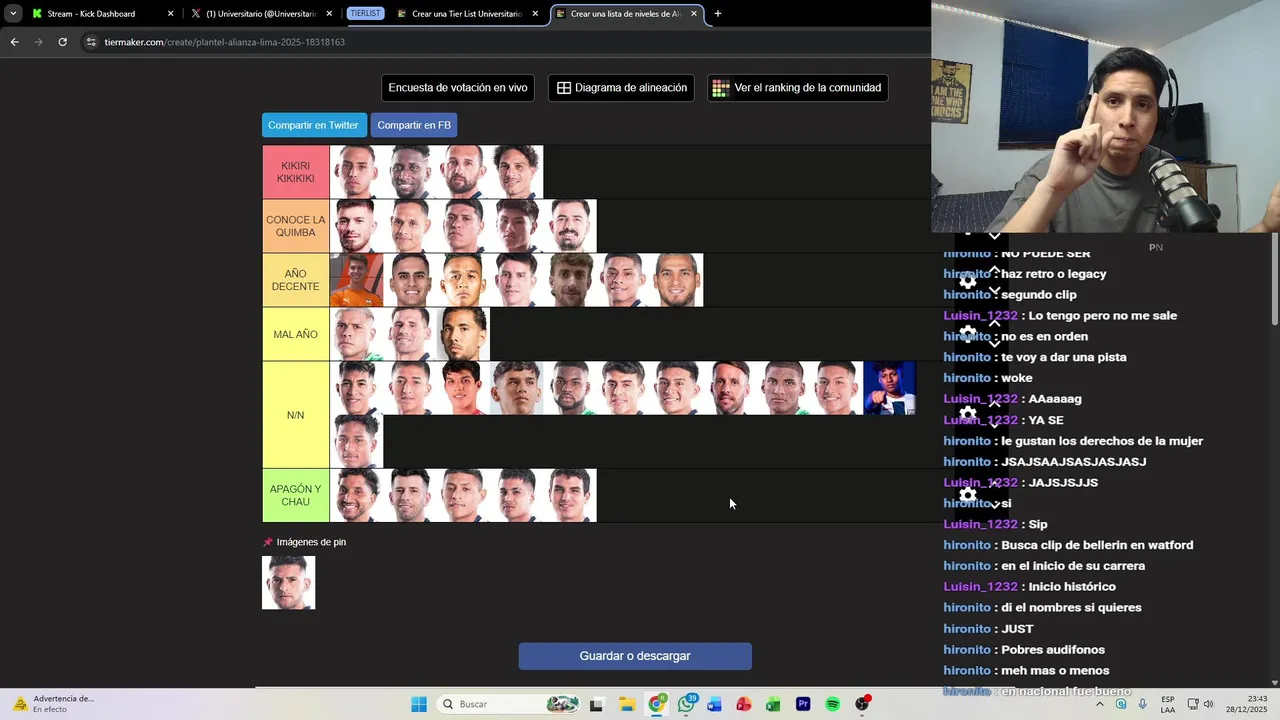Click the browser forward arrow
The image size is (1280, 720).
point(38,42)
